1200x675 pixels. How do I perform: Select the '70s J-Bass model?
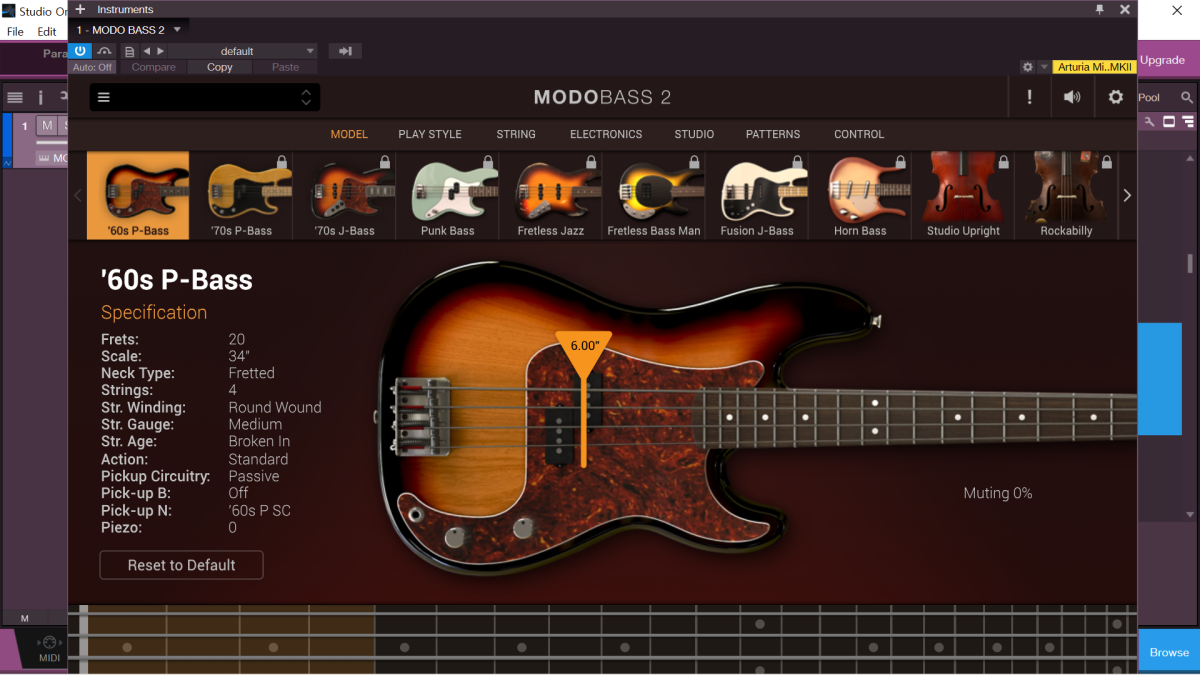tap(344, 195)
